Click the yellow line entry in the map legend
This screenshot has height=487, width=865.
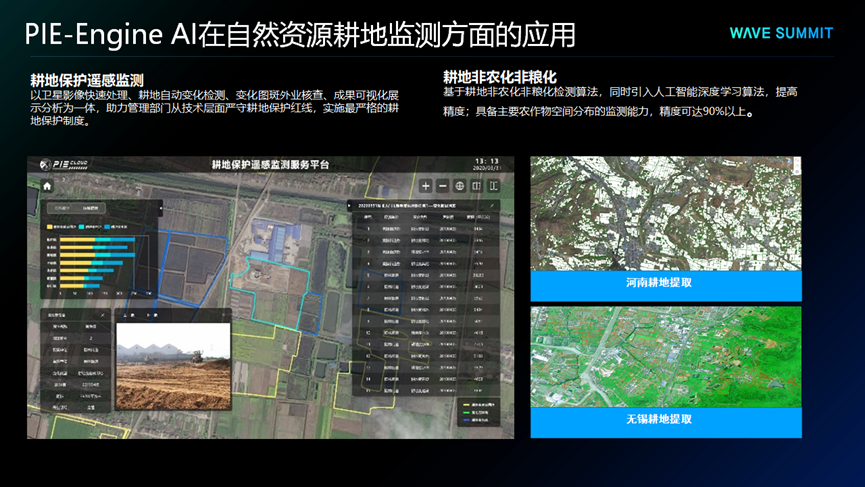pyautogui.click(x=479, y=405)
